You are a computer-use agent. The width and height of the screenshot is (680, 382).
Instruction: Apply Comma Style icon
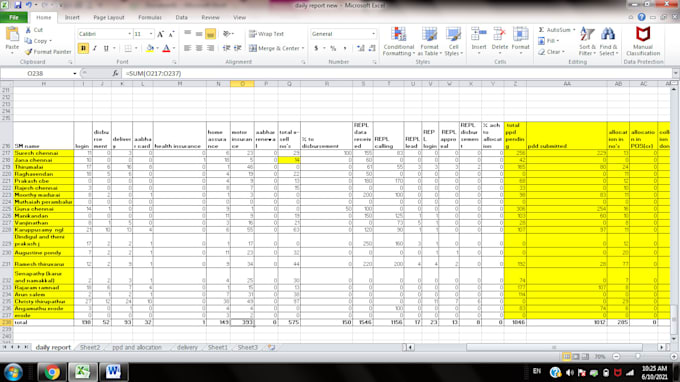click(345, 48)
